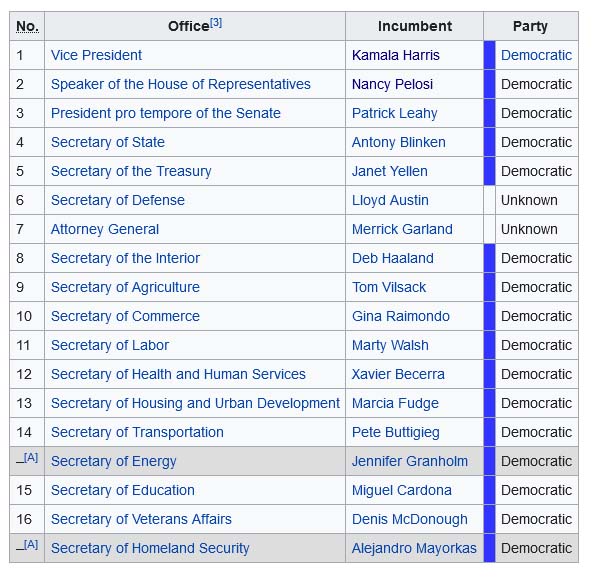The image size is (604, 583).
Task: Open the Democratic party link for Vice President
Action: coord(536,55)
